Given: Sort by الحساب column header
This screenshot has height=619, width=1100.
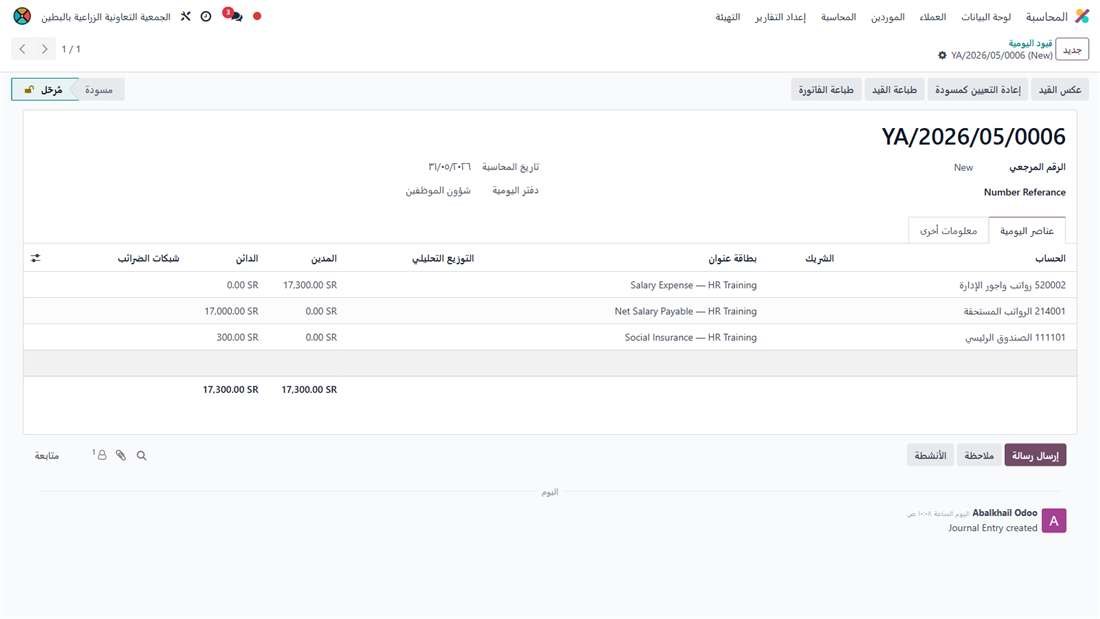Looking at the screenshot, I should 1050,259.
